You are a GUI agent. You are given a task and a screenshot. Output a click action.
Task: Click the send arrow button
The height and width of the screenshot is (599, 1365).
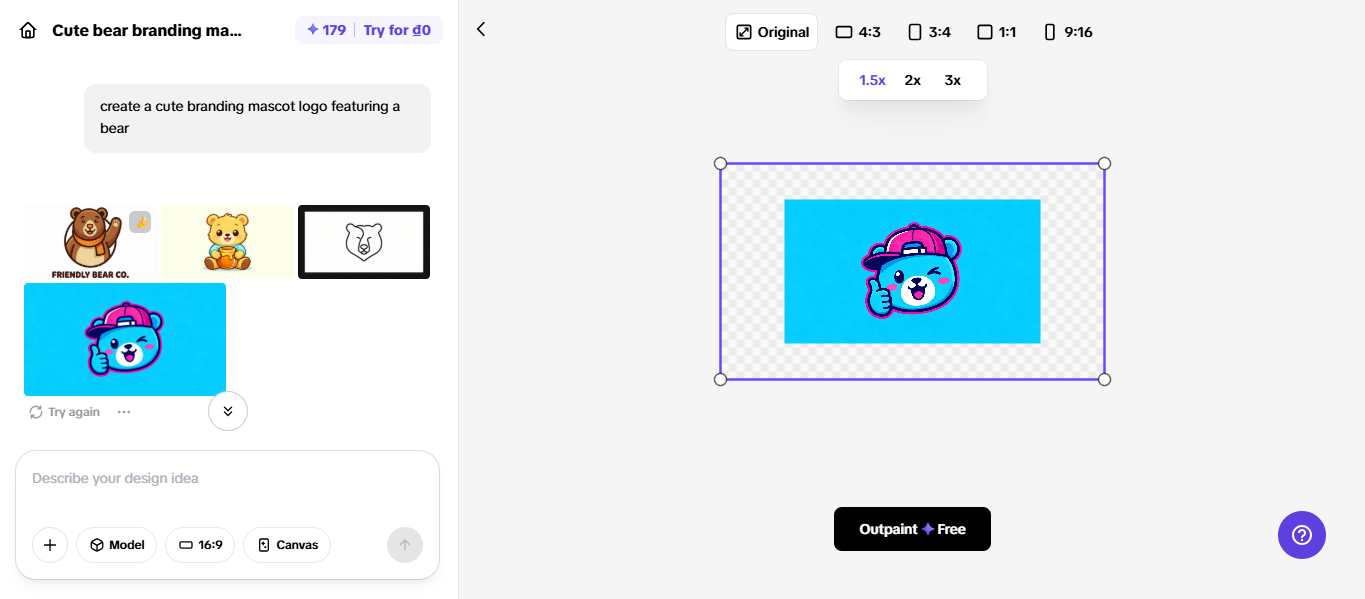pos(405,545)
